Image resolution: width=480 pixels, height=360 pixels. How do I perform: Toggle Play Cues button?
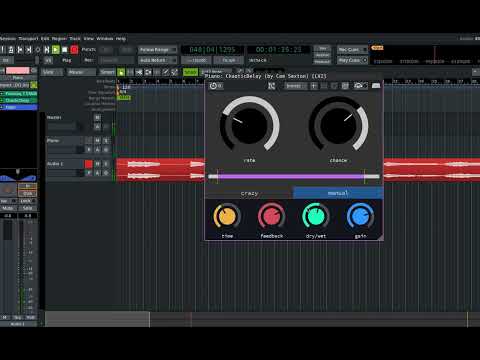point(352,60)
